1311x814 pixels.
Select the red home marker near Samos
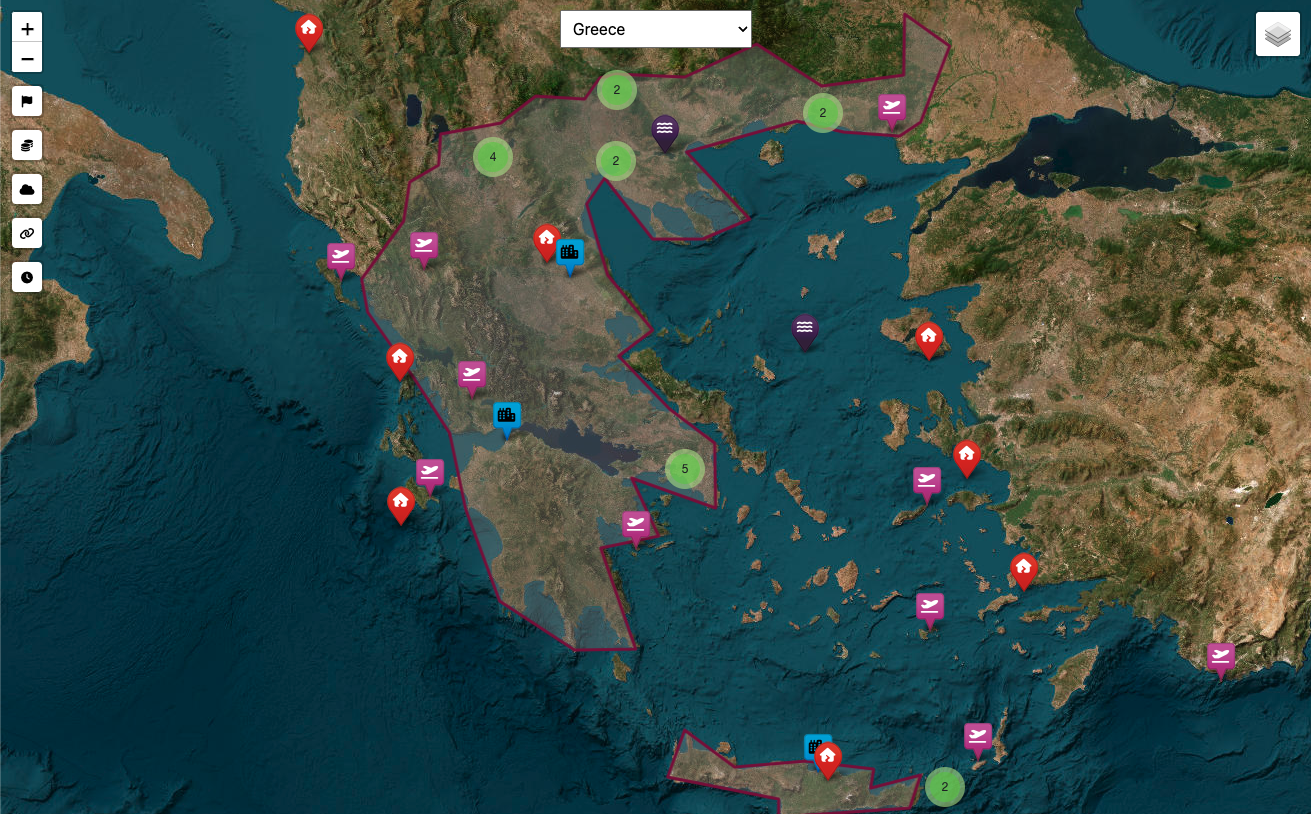tap(966, 457)
